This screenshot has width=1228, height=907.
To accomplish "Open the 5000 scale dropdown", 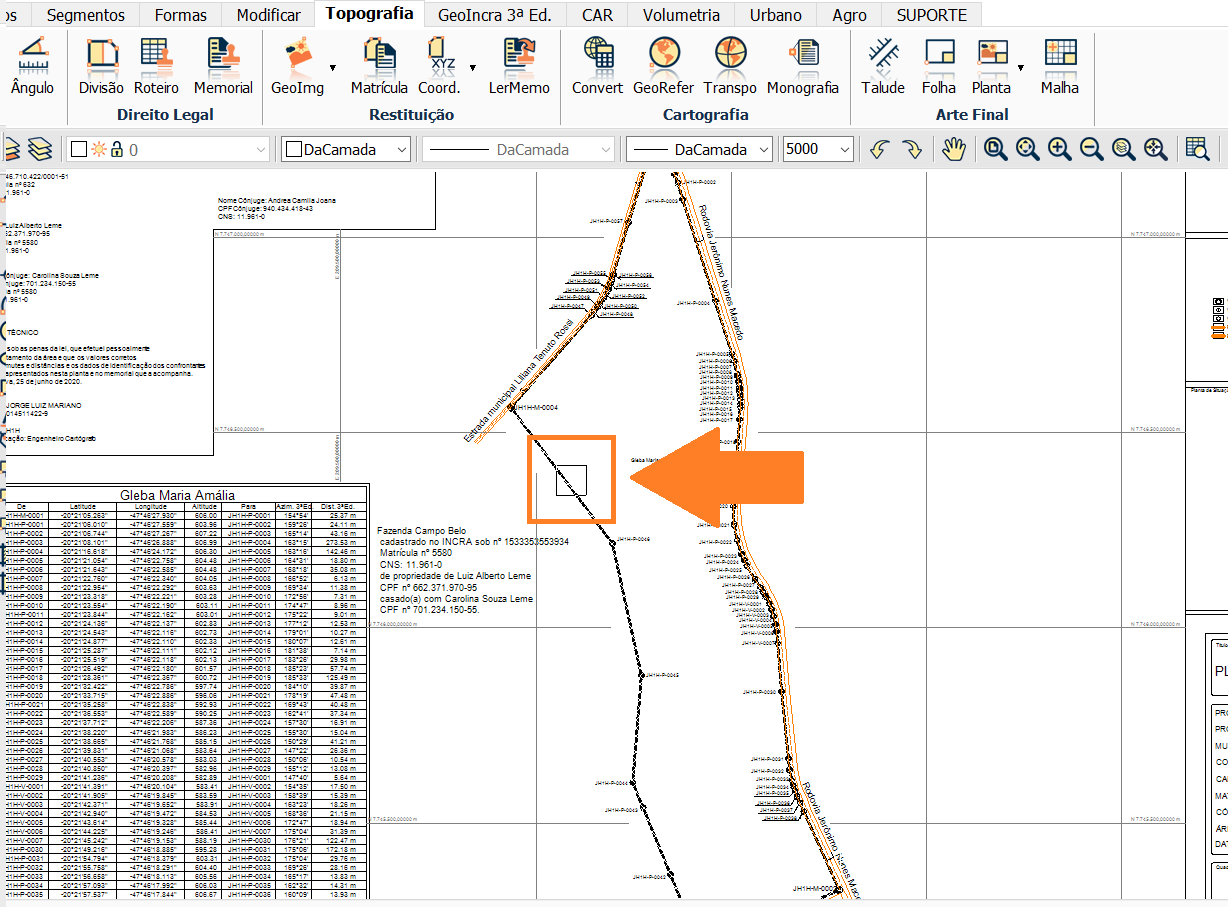I will pyautogui.click(x=818, y=150).
